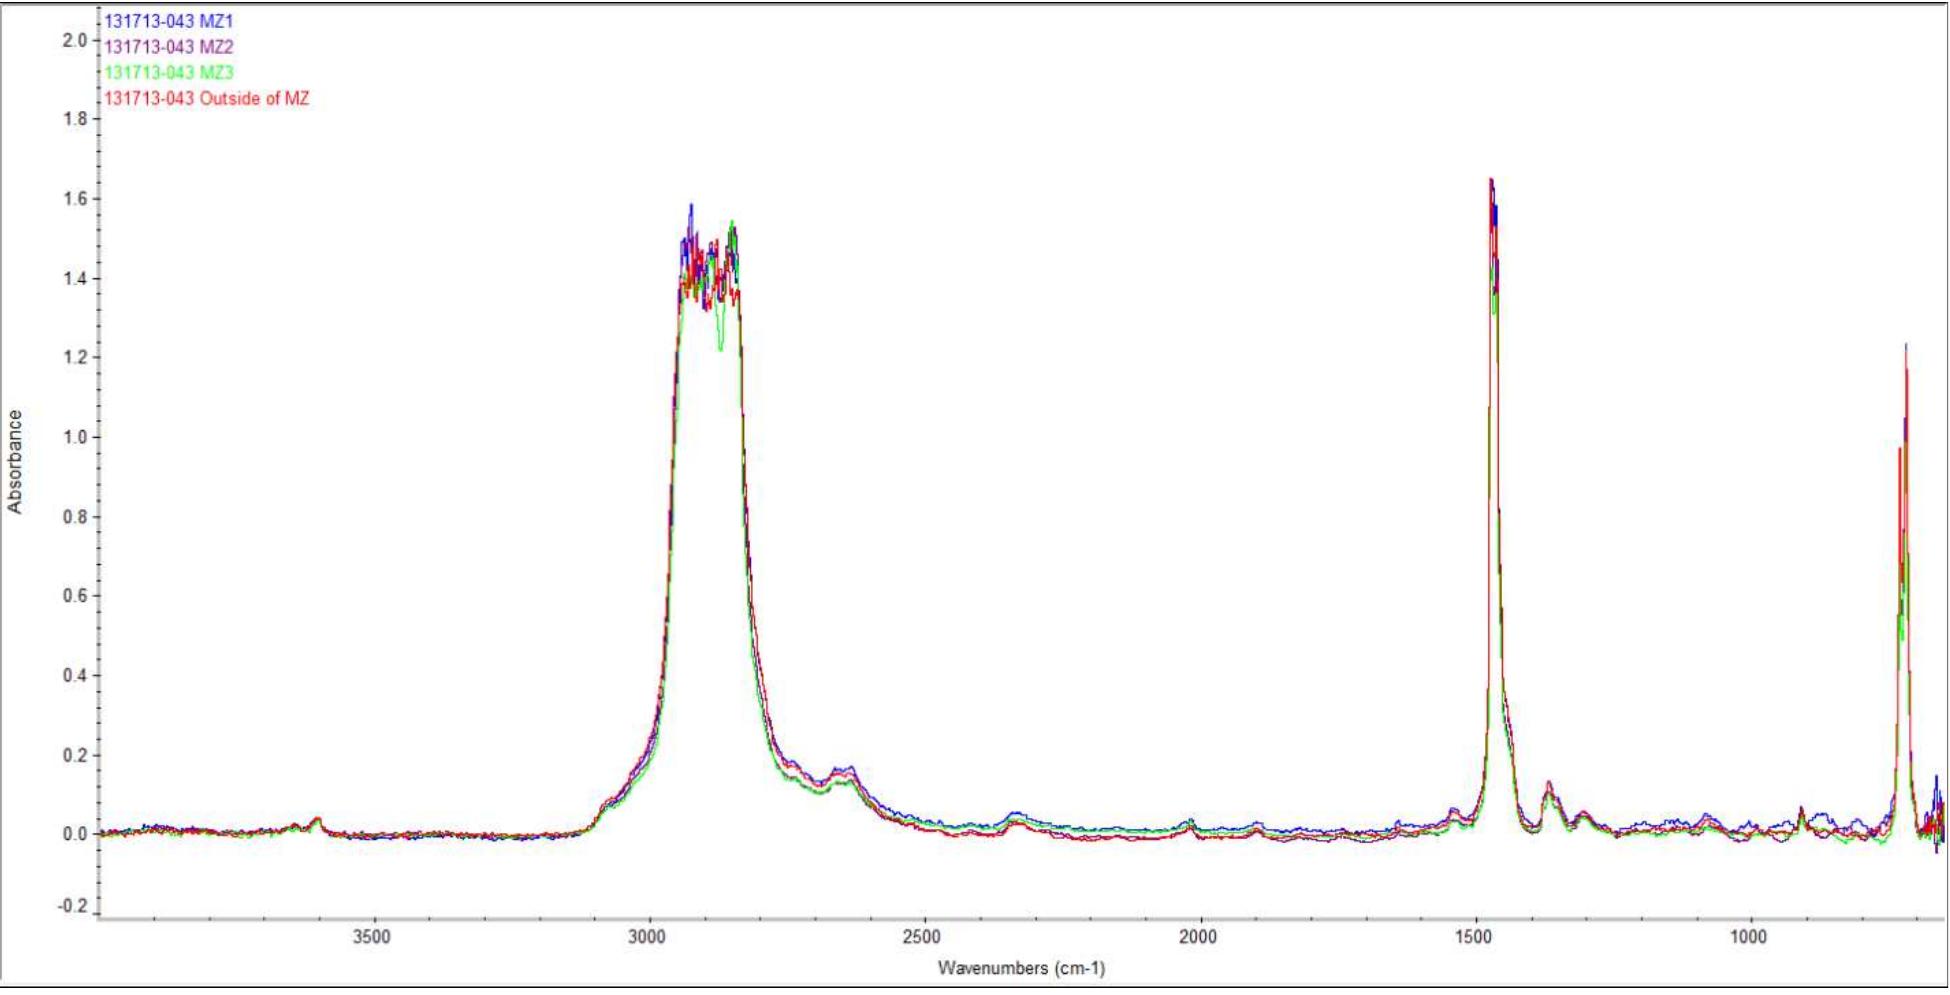
Task: Click the 3500 tick label on x-axis
Action: pyautogui.click(x=374, y=936)
